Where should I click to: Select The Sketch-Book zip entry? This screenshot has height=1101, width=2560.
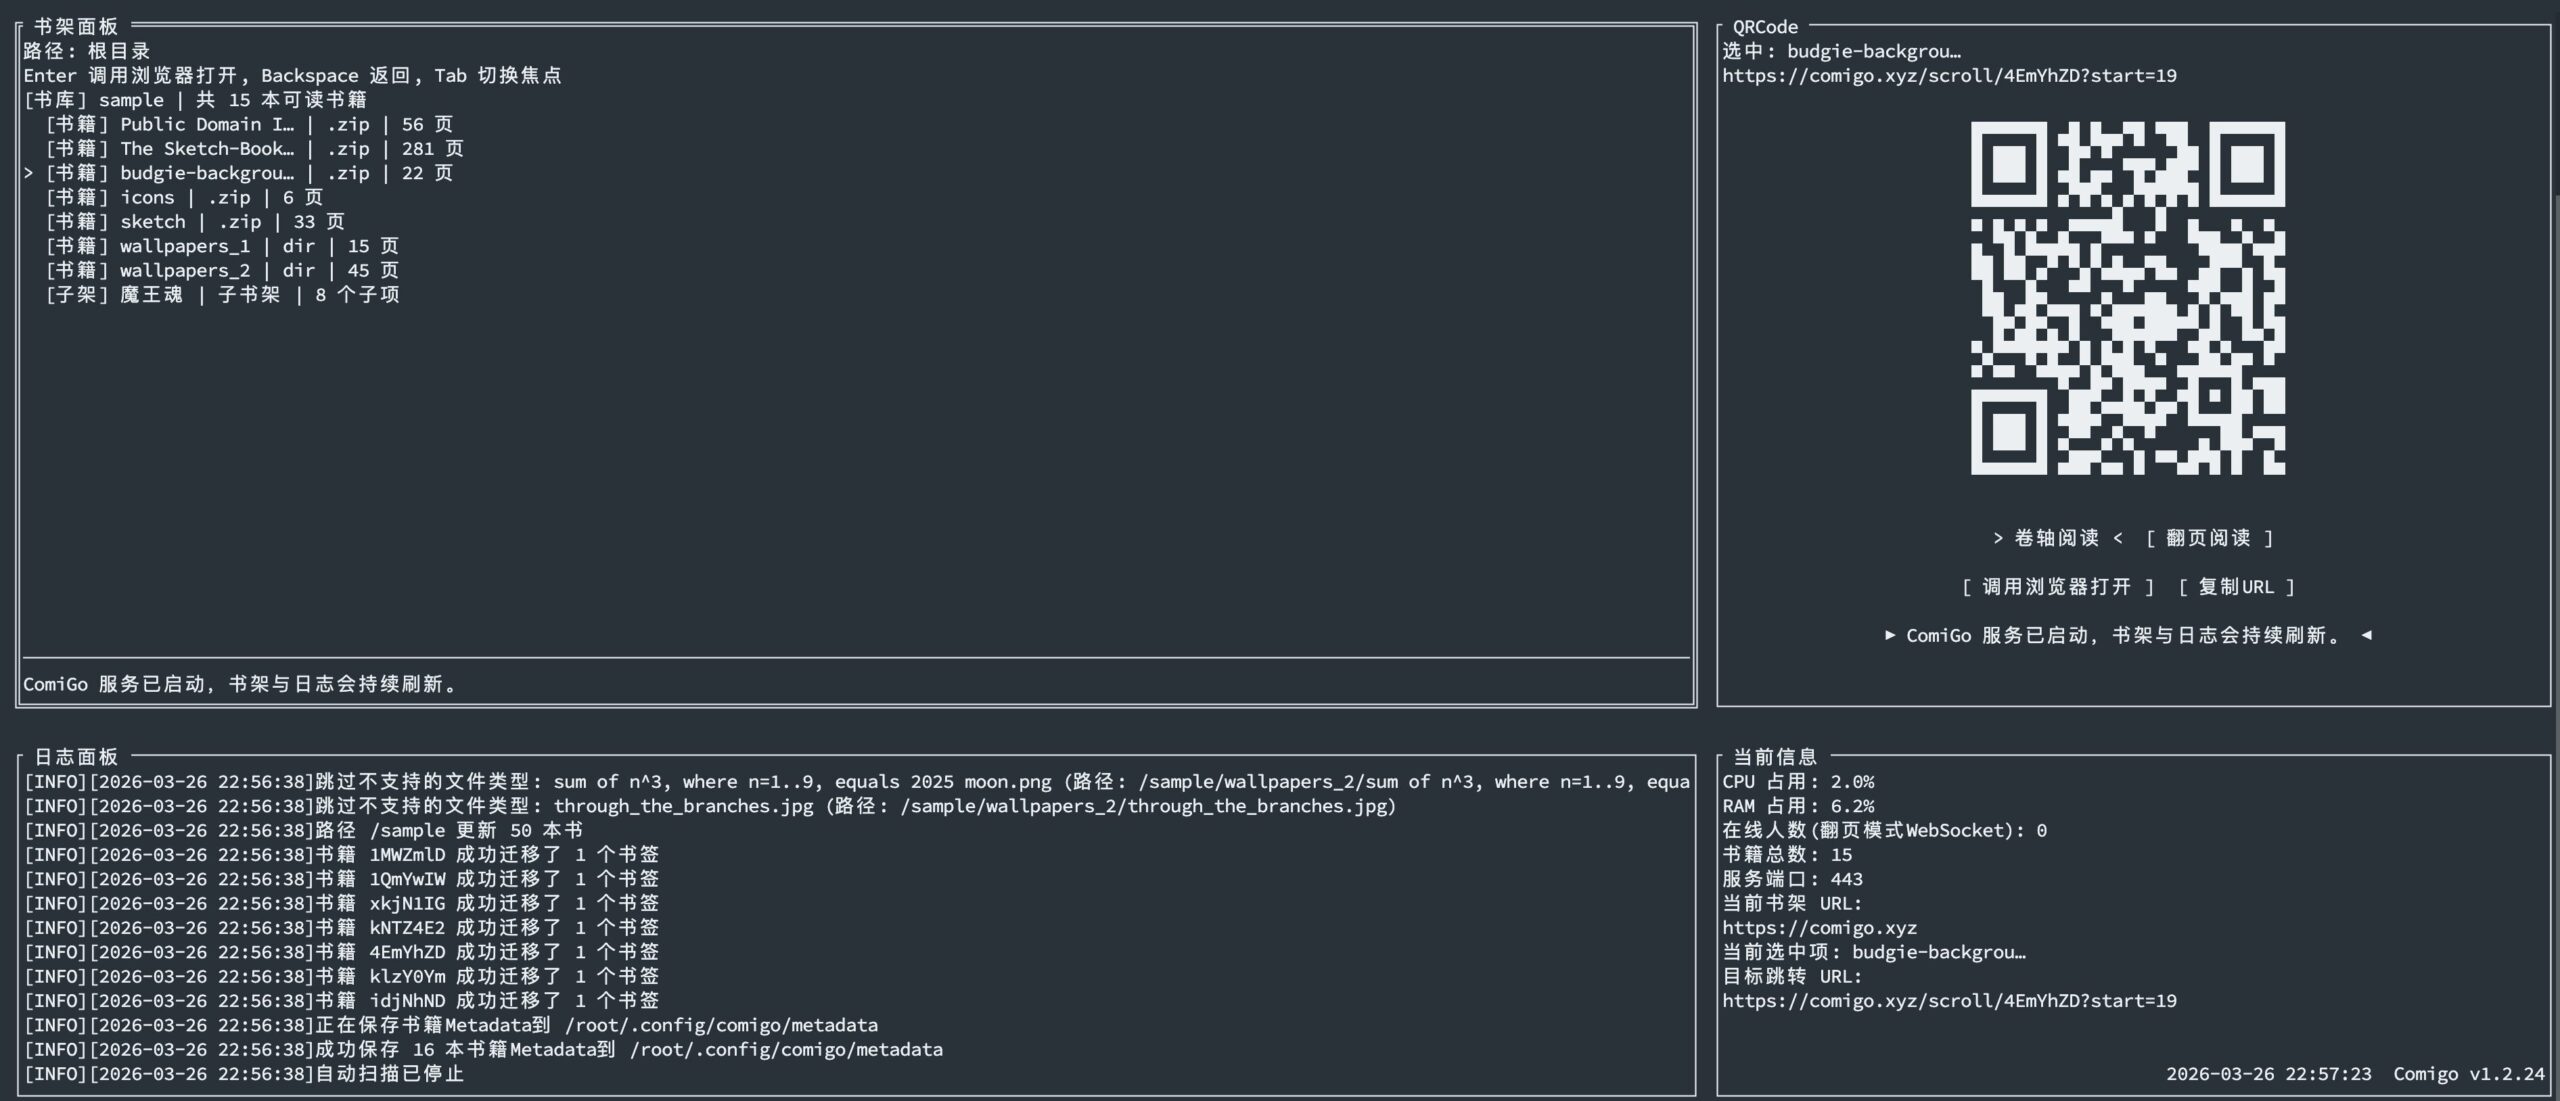[254, 149]
